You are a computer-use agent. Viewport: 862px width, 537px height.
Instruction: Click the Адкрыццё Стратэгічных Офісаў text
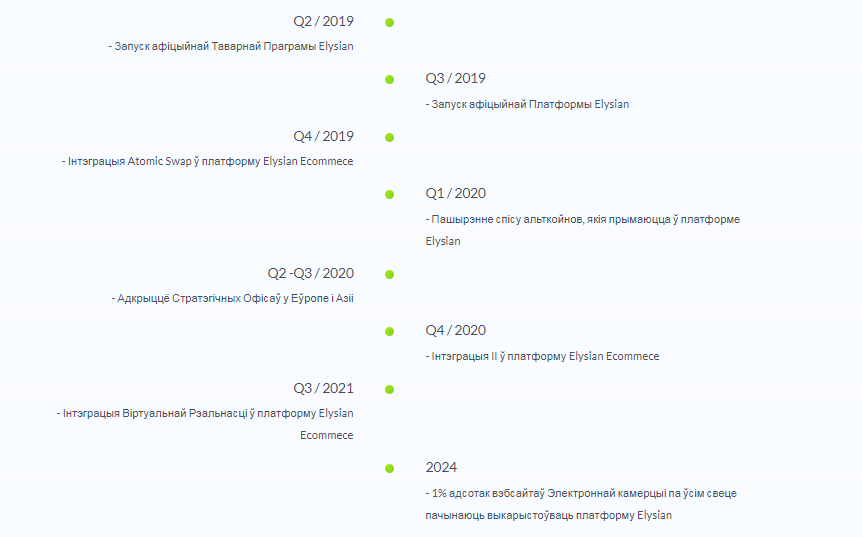233,298
